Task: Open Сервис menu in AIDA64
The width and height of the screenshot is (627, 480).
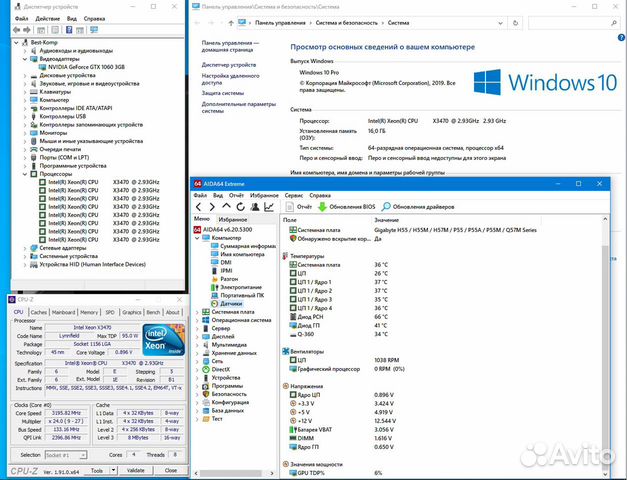Action: tap(294, 196)
